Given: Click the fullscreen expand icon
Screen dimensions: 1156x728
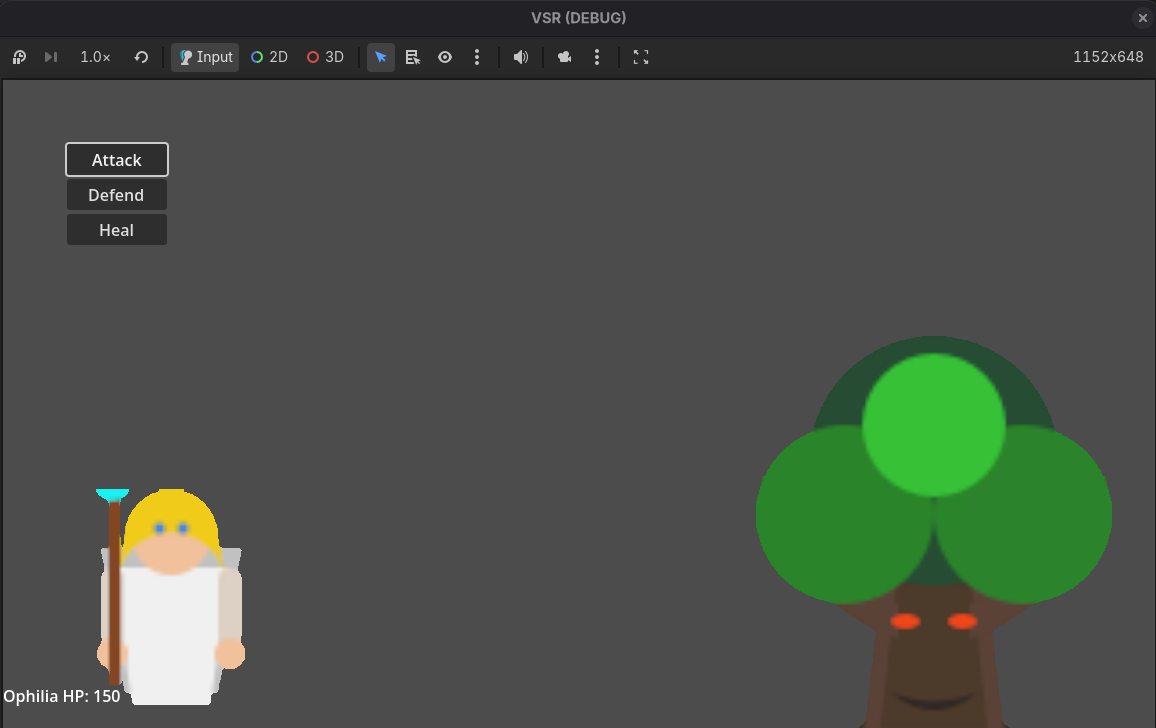Looking at the screenshot, I should (x=641, y=57).
